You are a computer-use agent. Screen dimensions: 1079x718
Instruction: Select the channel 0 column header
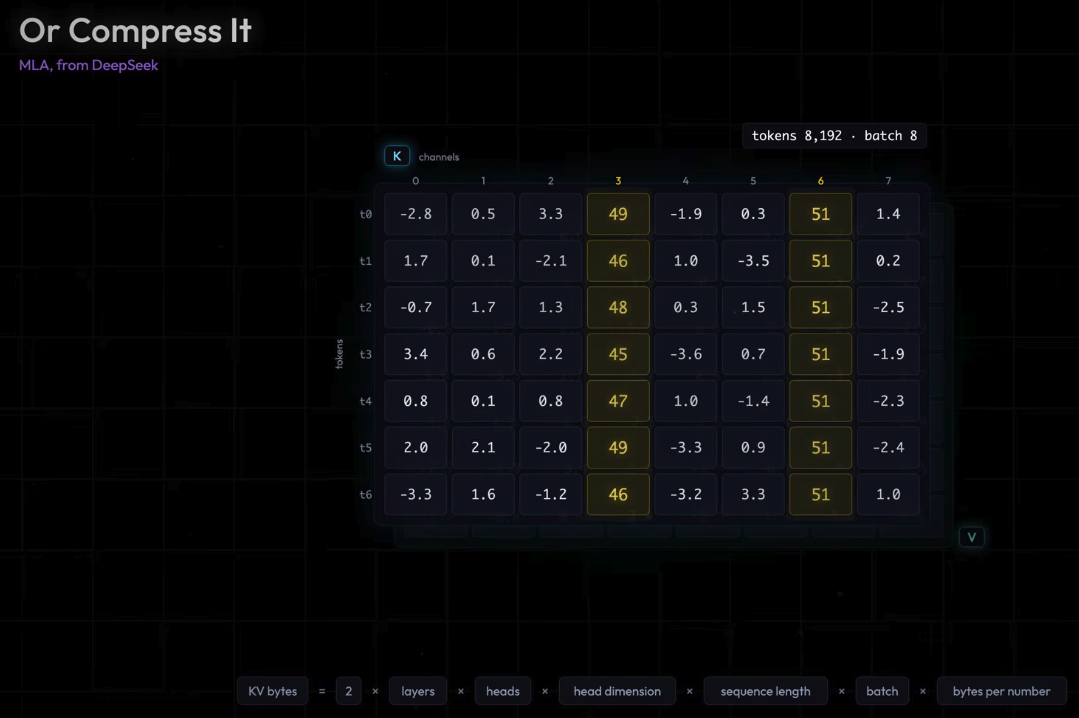pos(416,180)
